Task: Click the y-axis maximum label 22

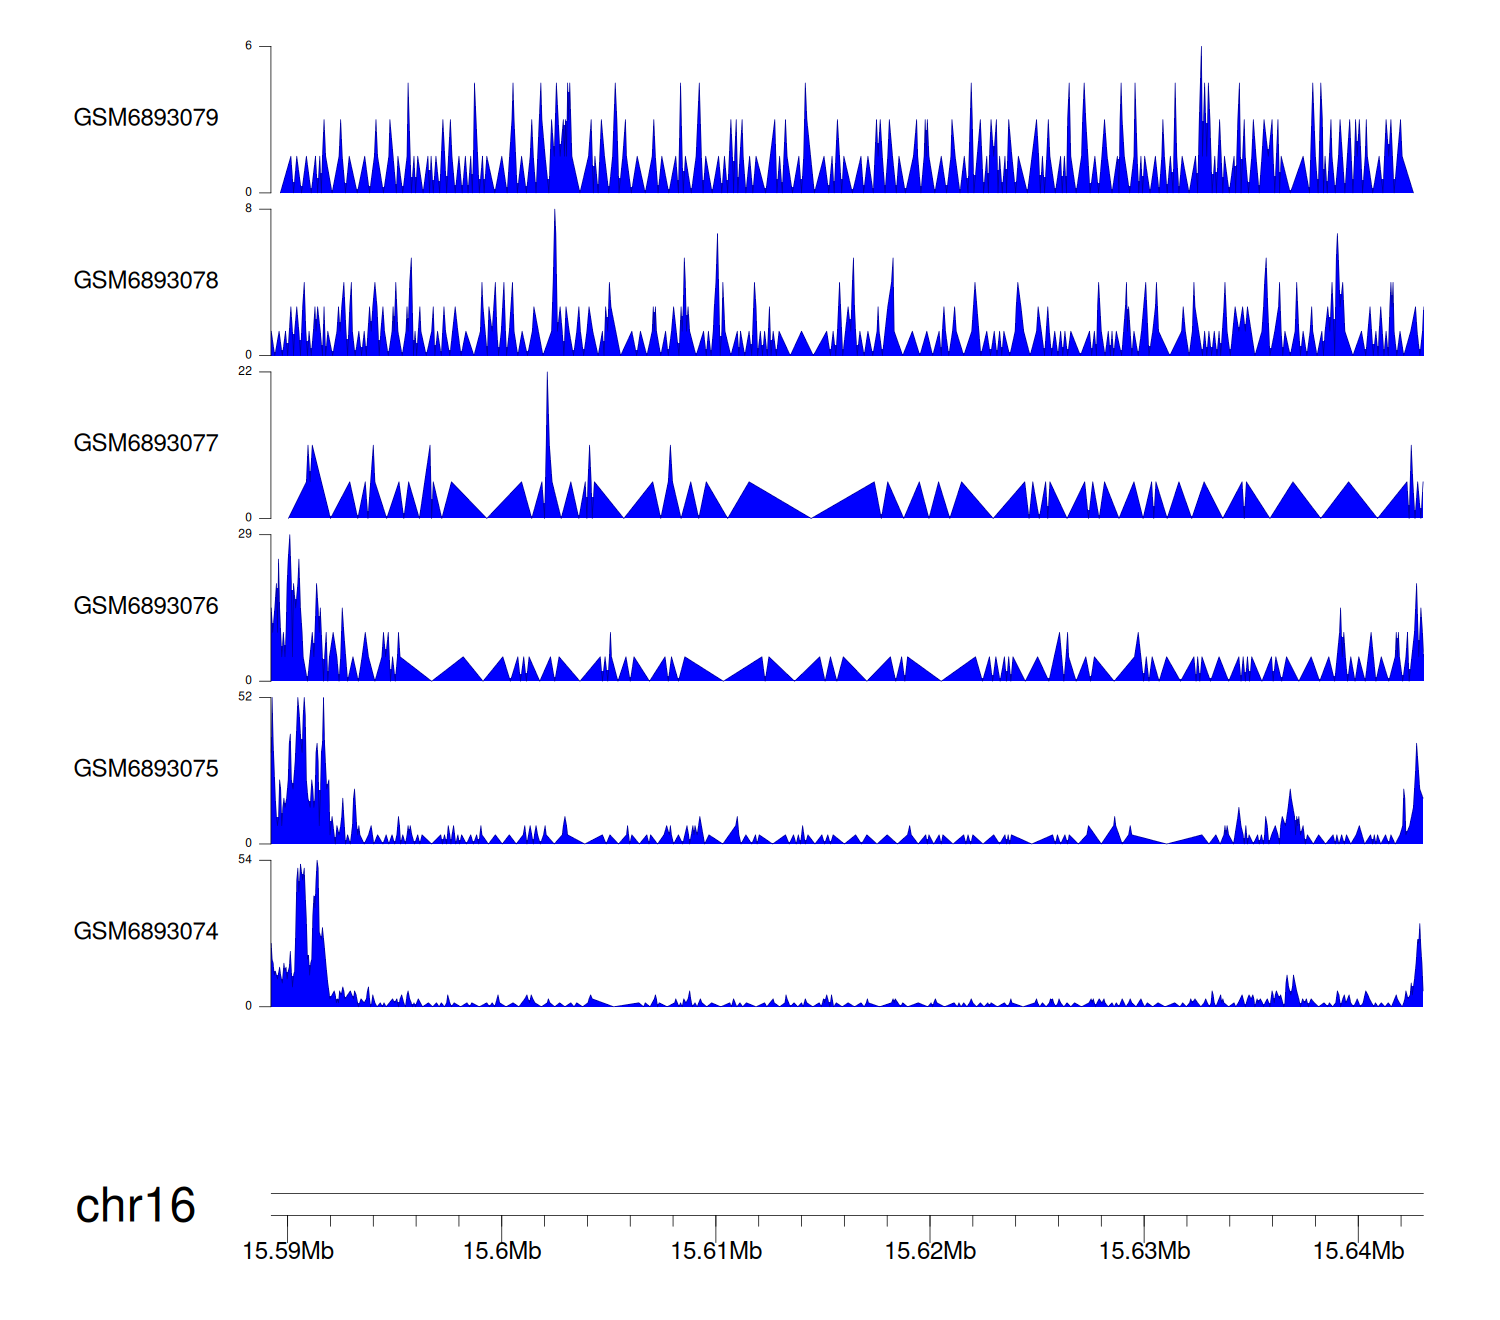Action: coord(245,372)
